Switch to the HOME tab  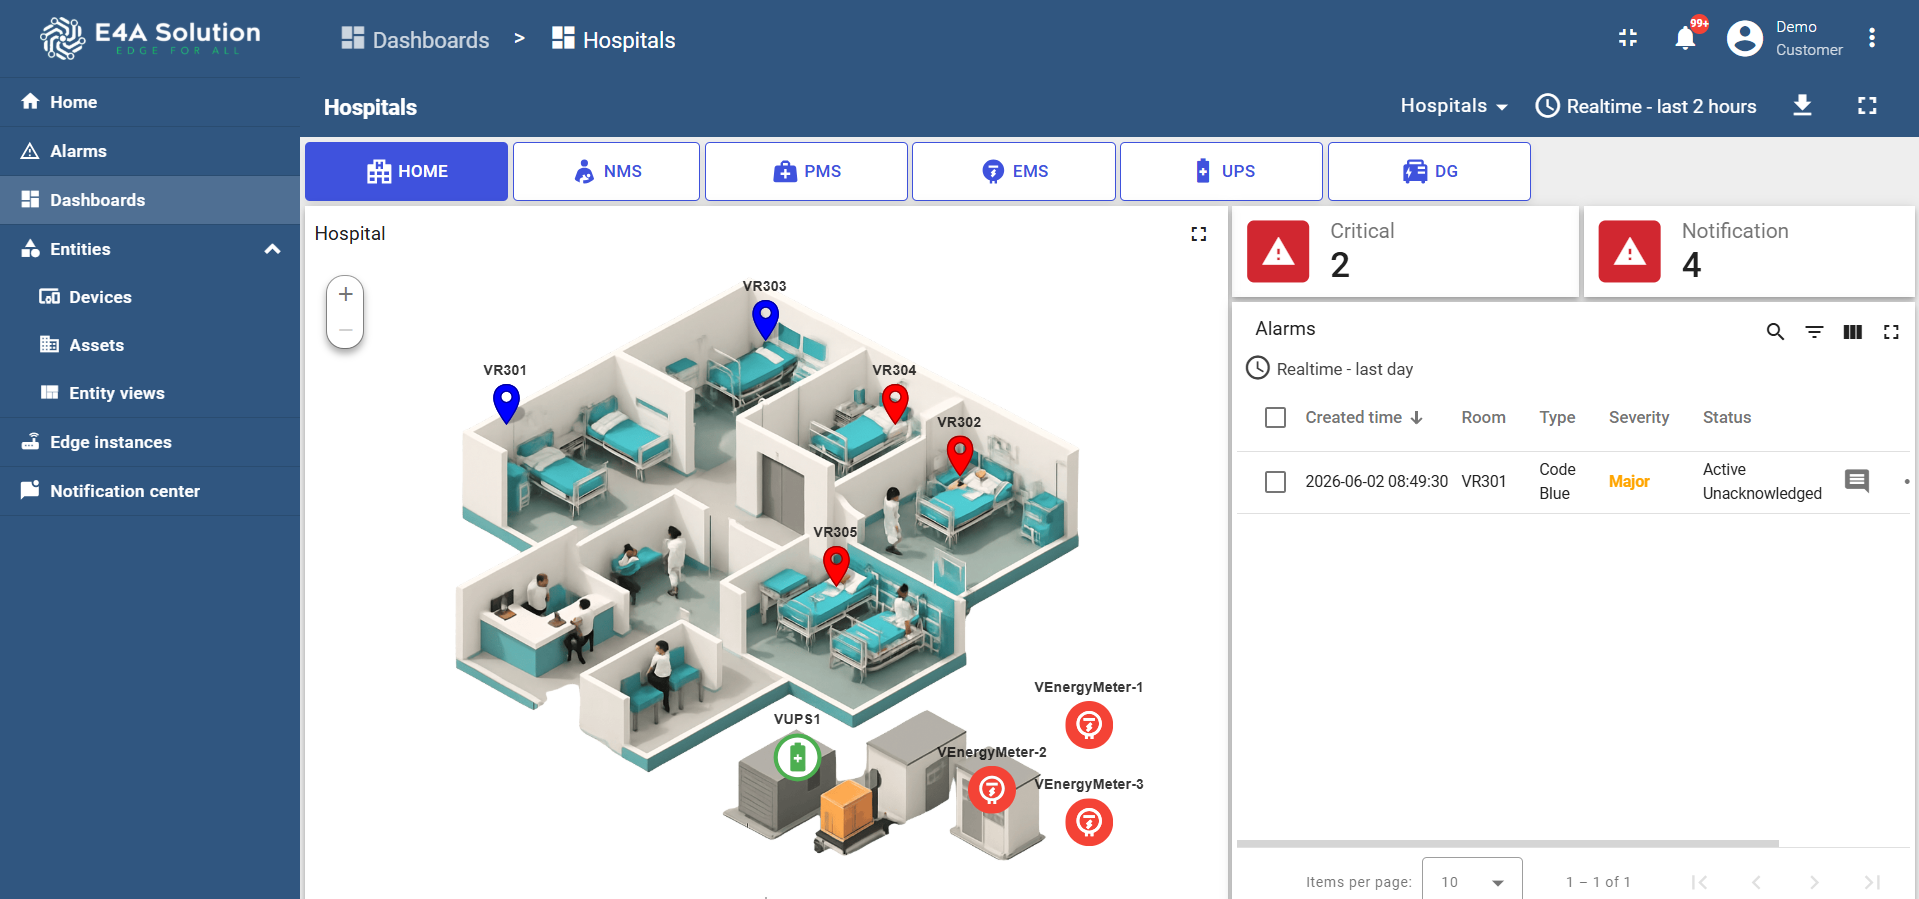pyautogui.click(x=406, y=171)
